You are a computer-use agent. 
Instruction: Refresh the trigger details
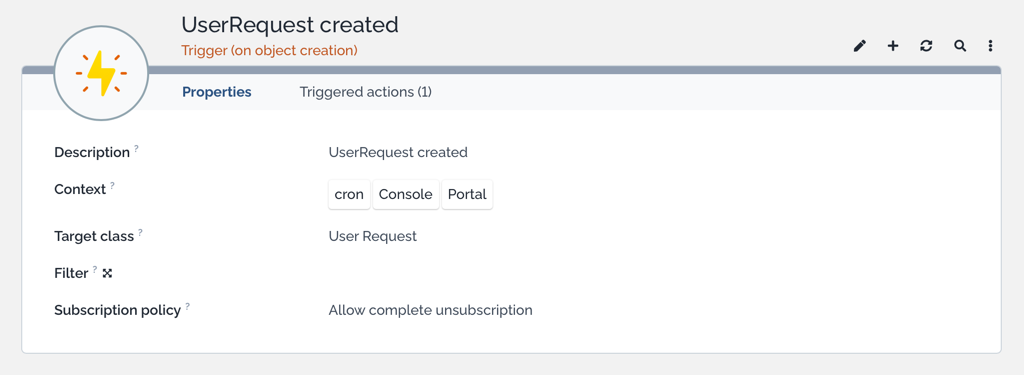pyautogui.click(x=926, y=46)
